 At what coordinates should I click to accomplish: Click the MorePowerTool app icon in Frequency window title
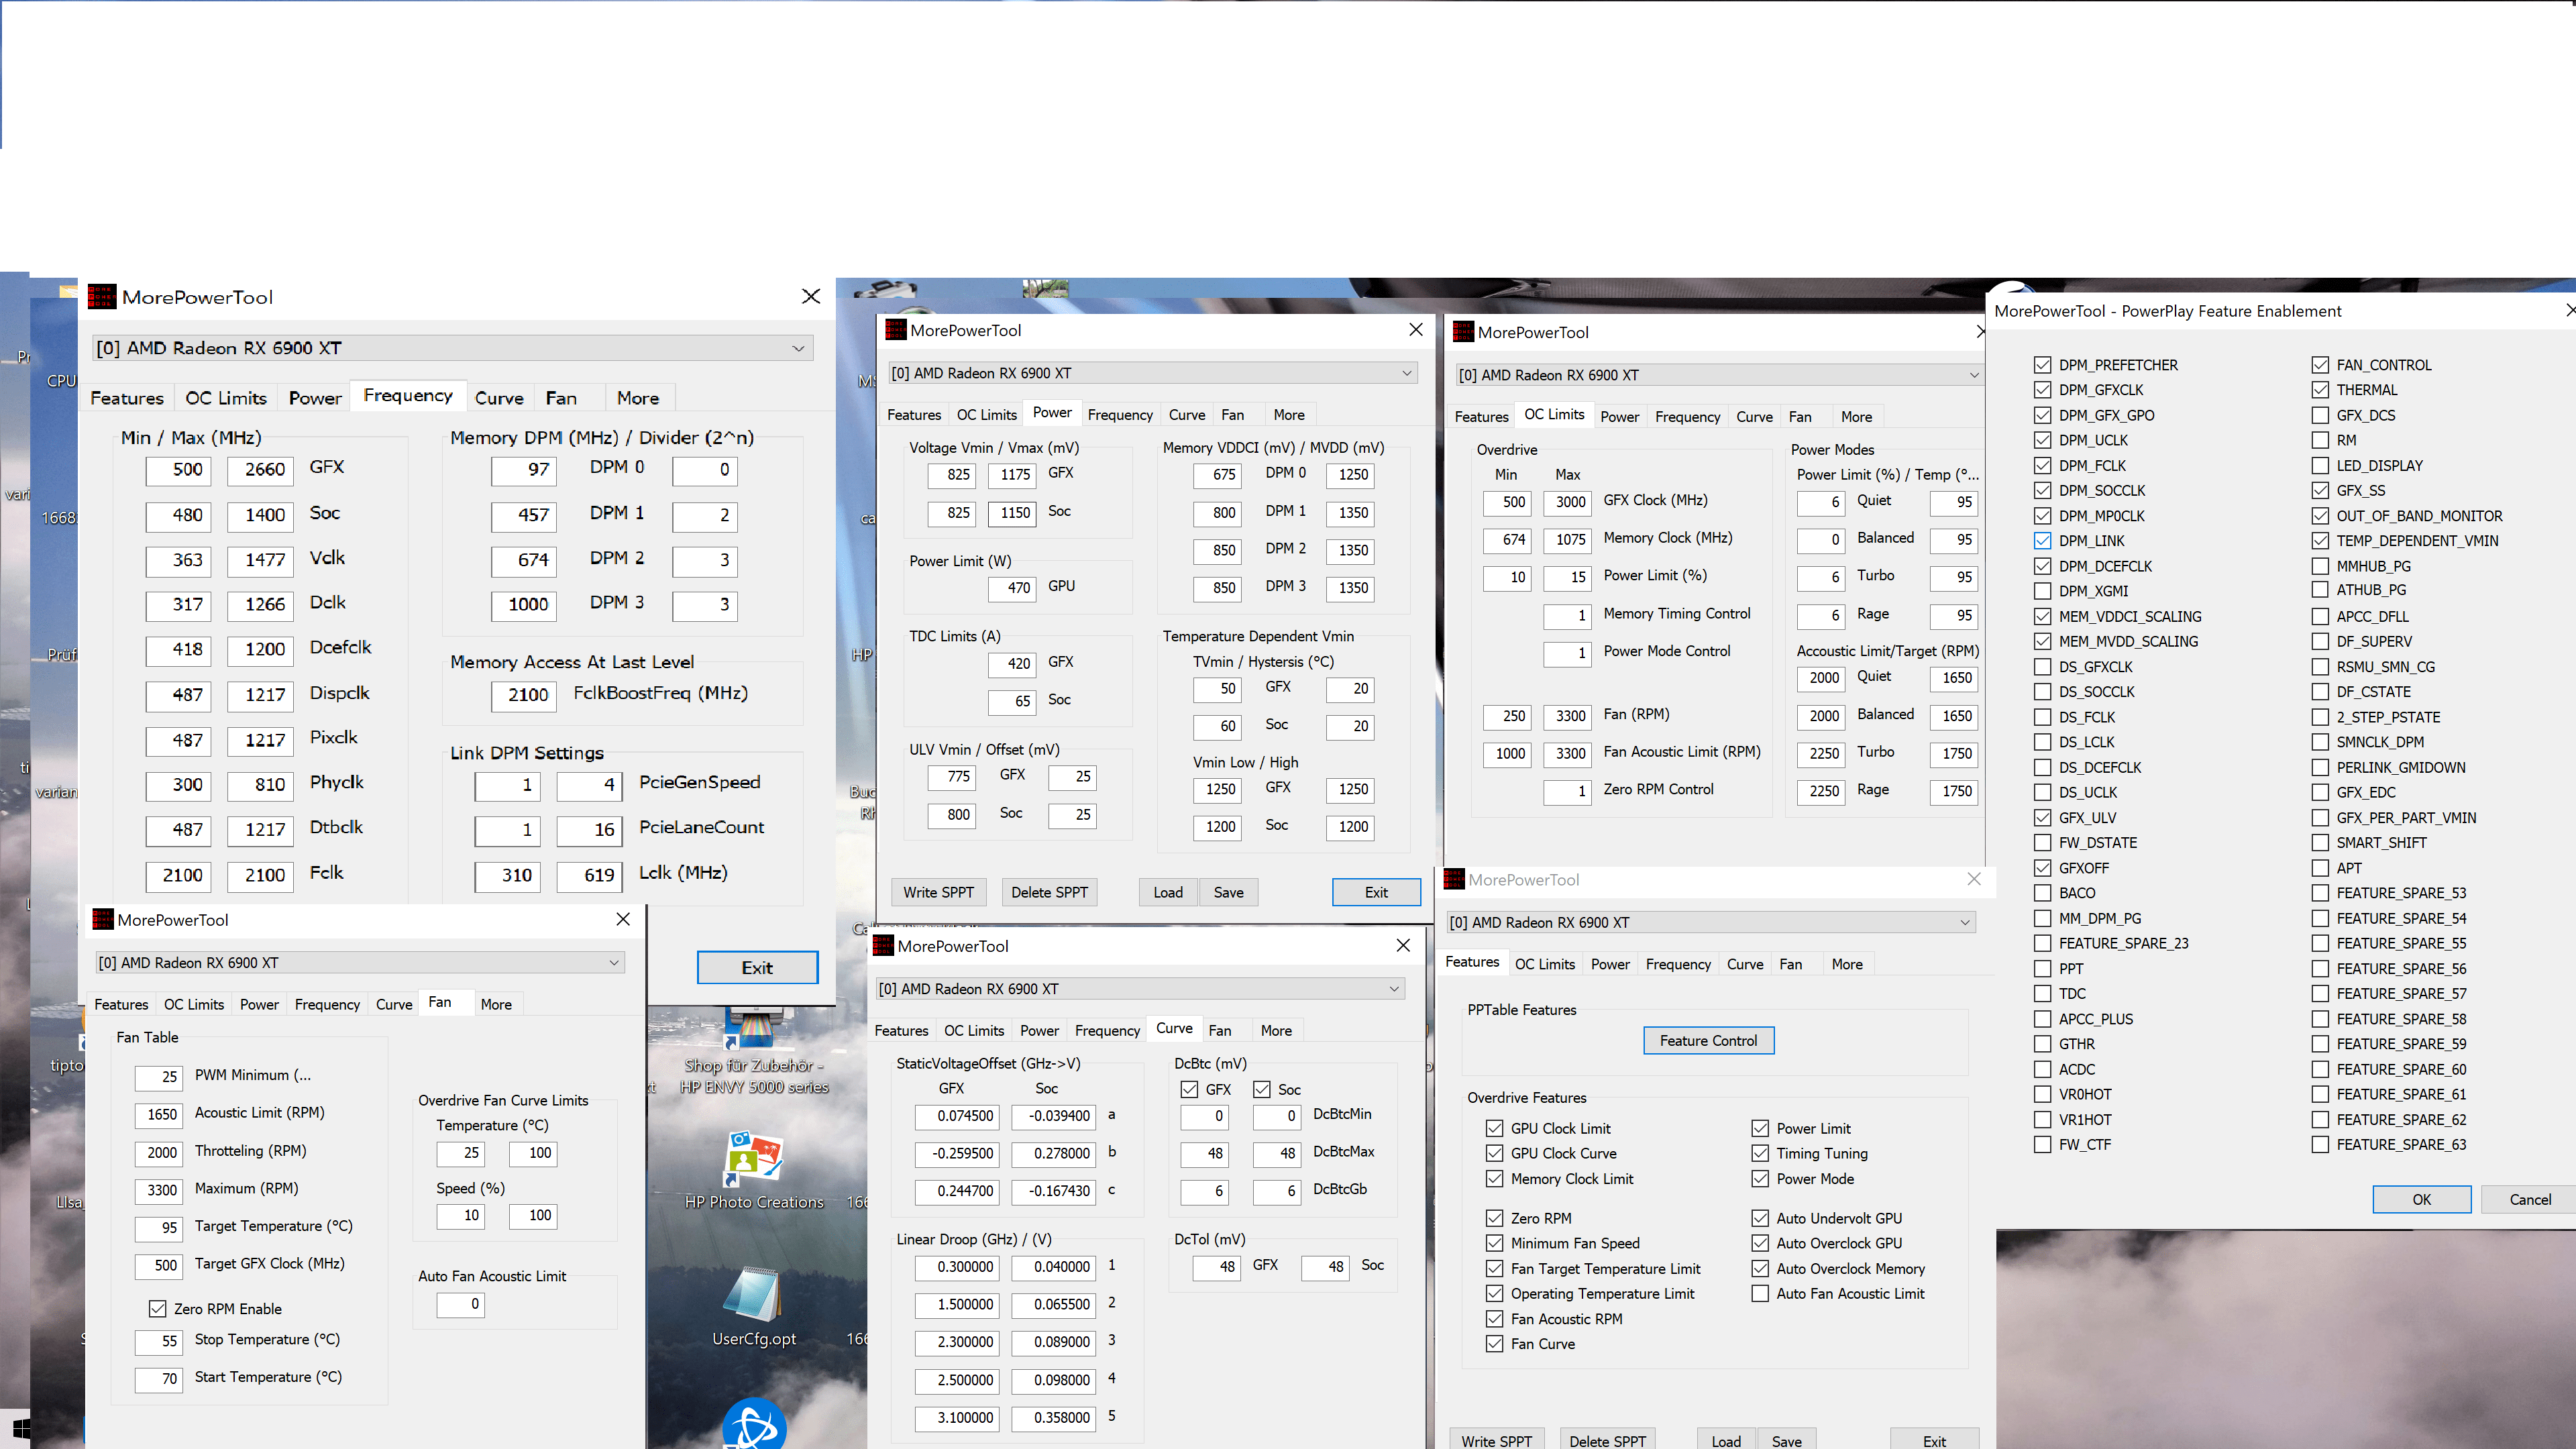[102, 297]
